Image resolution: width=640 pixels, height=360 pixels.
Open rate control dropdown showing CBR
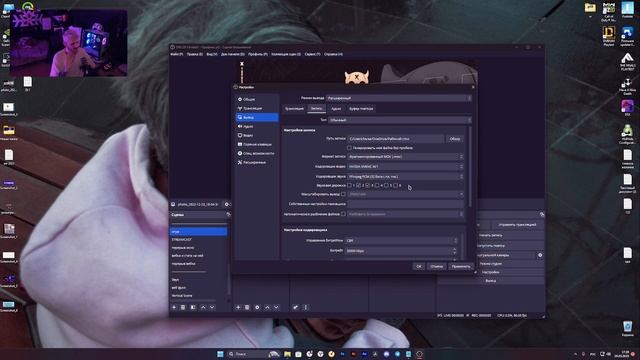(402, 240)
